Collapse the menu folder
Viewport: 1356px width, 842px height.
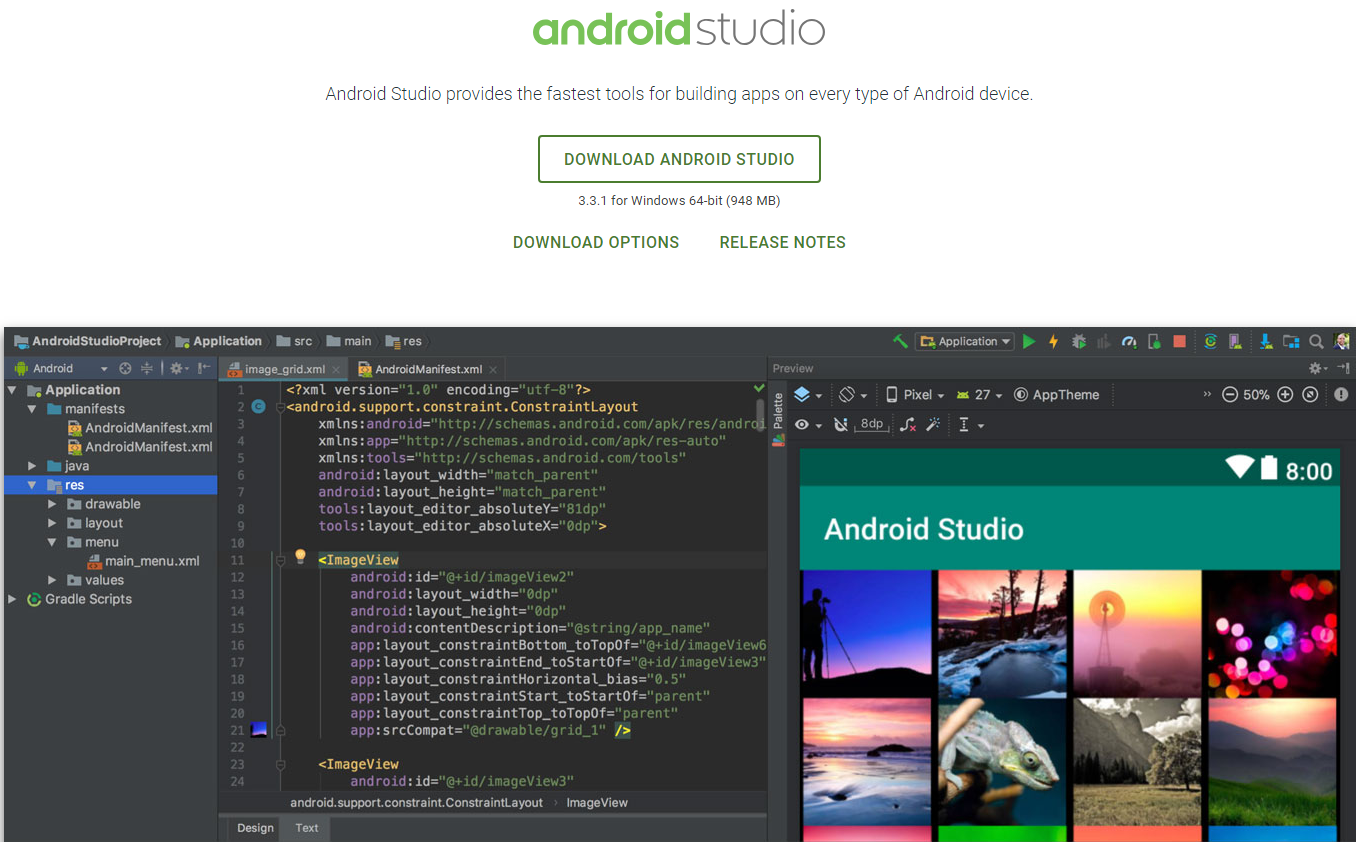[x=52, y=542]
